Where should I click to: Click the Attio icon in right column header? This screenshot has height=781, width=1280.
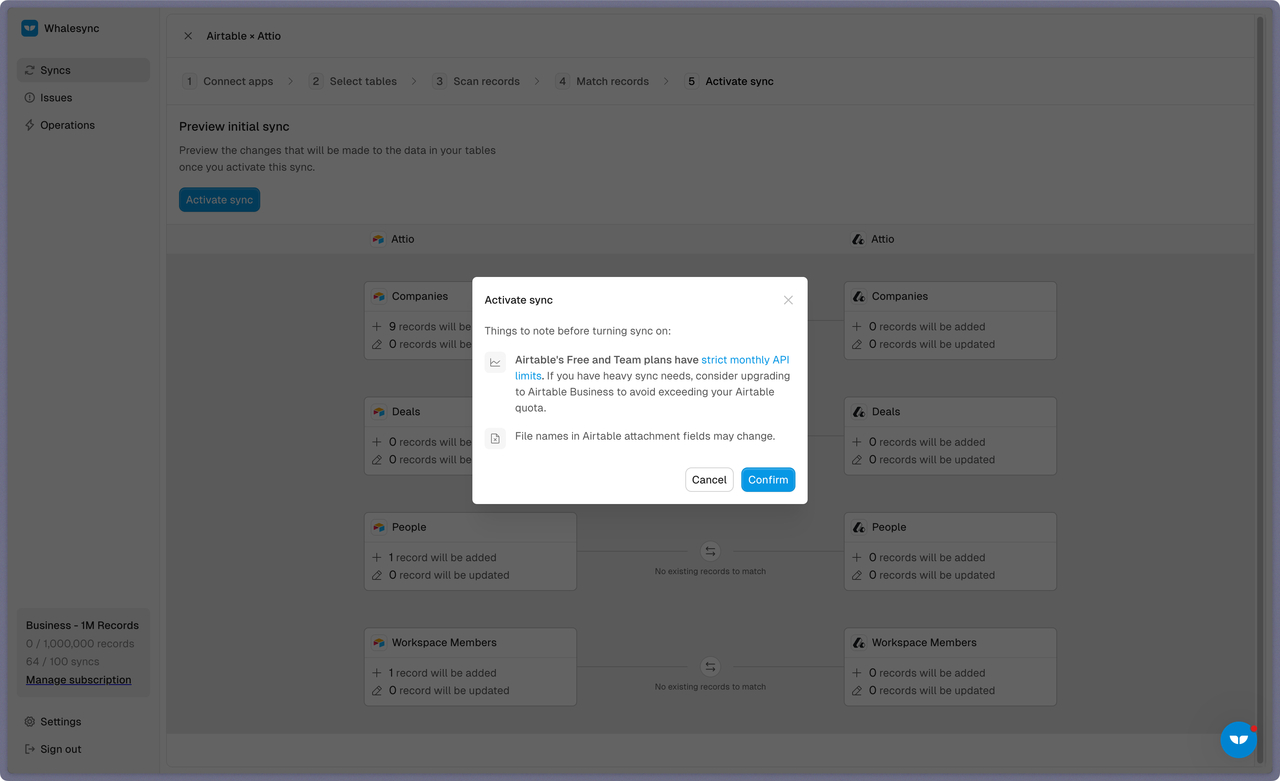858,240
